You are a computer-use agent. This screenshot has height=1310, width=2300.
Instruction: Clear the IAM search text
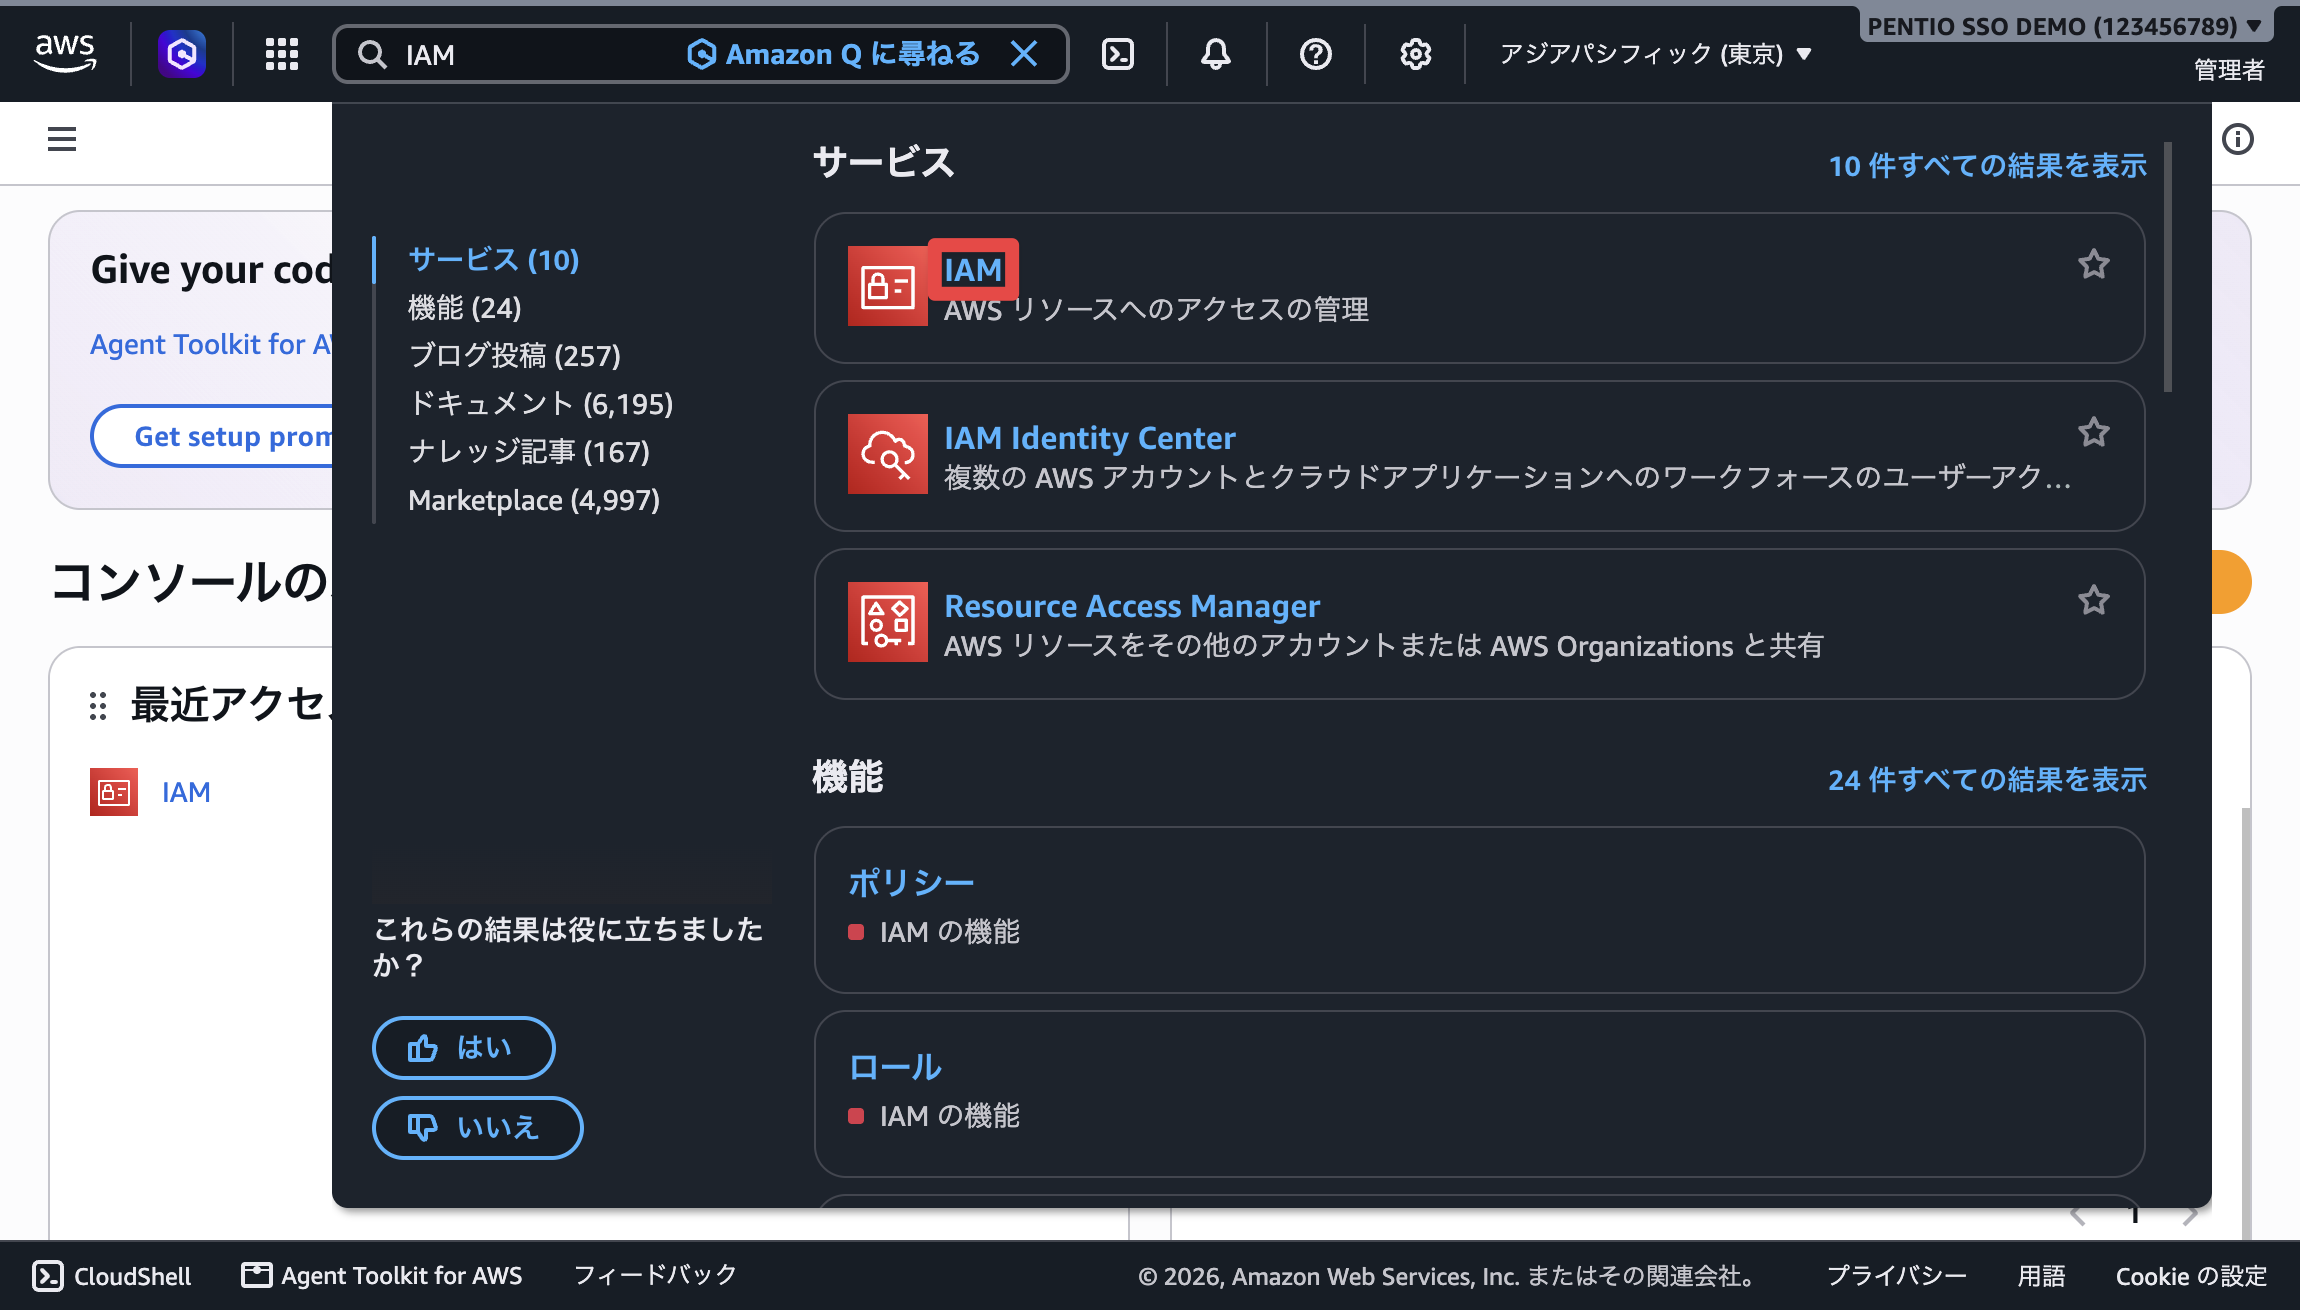(x=1024, y=54)
